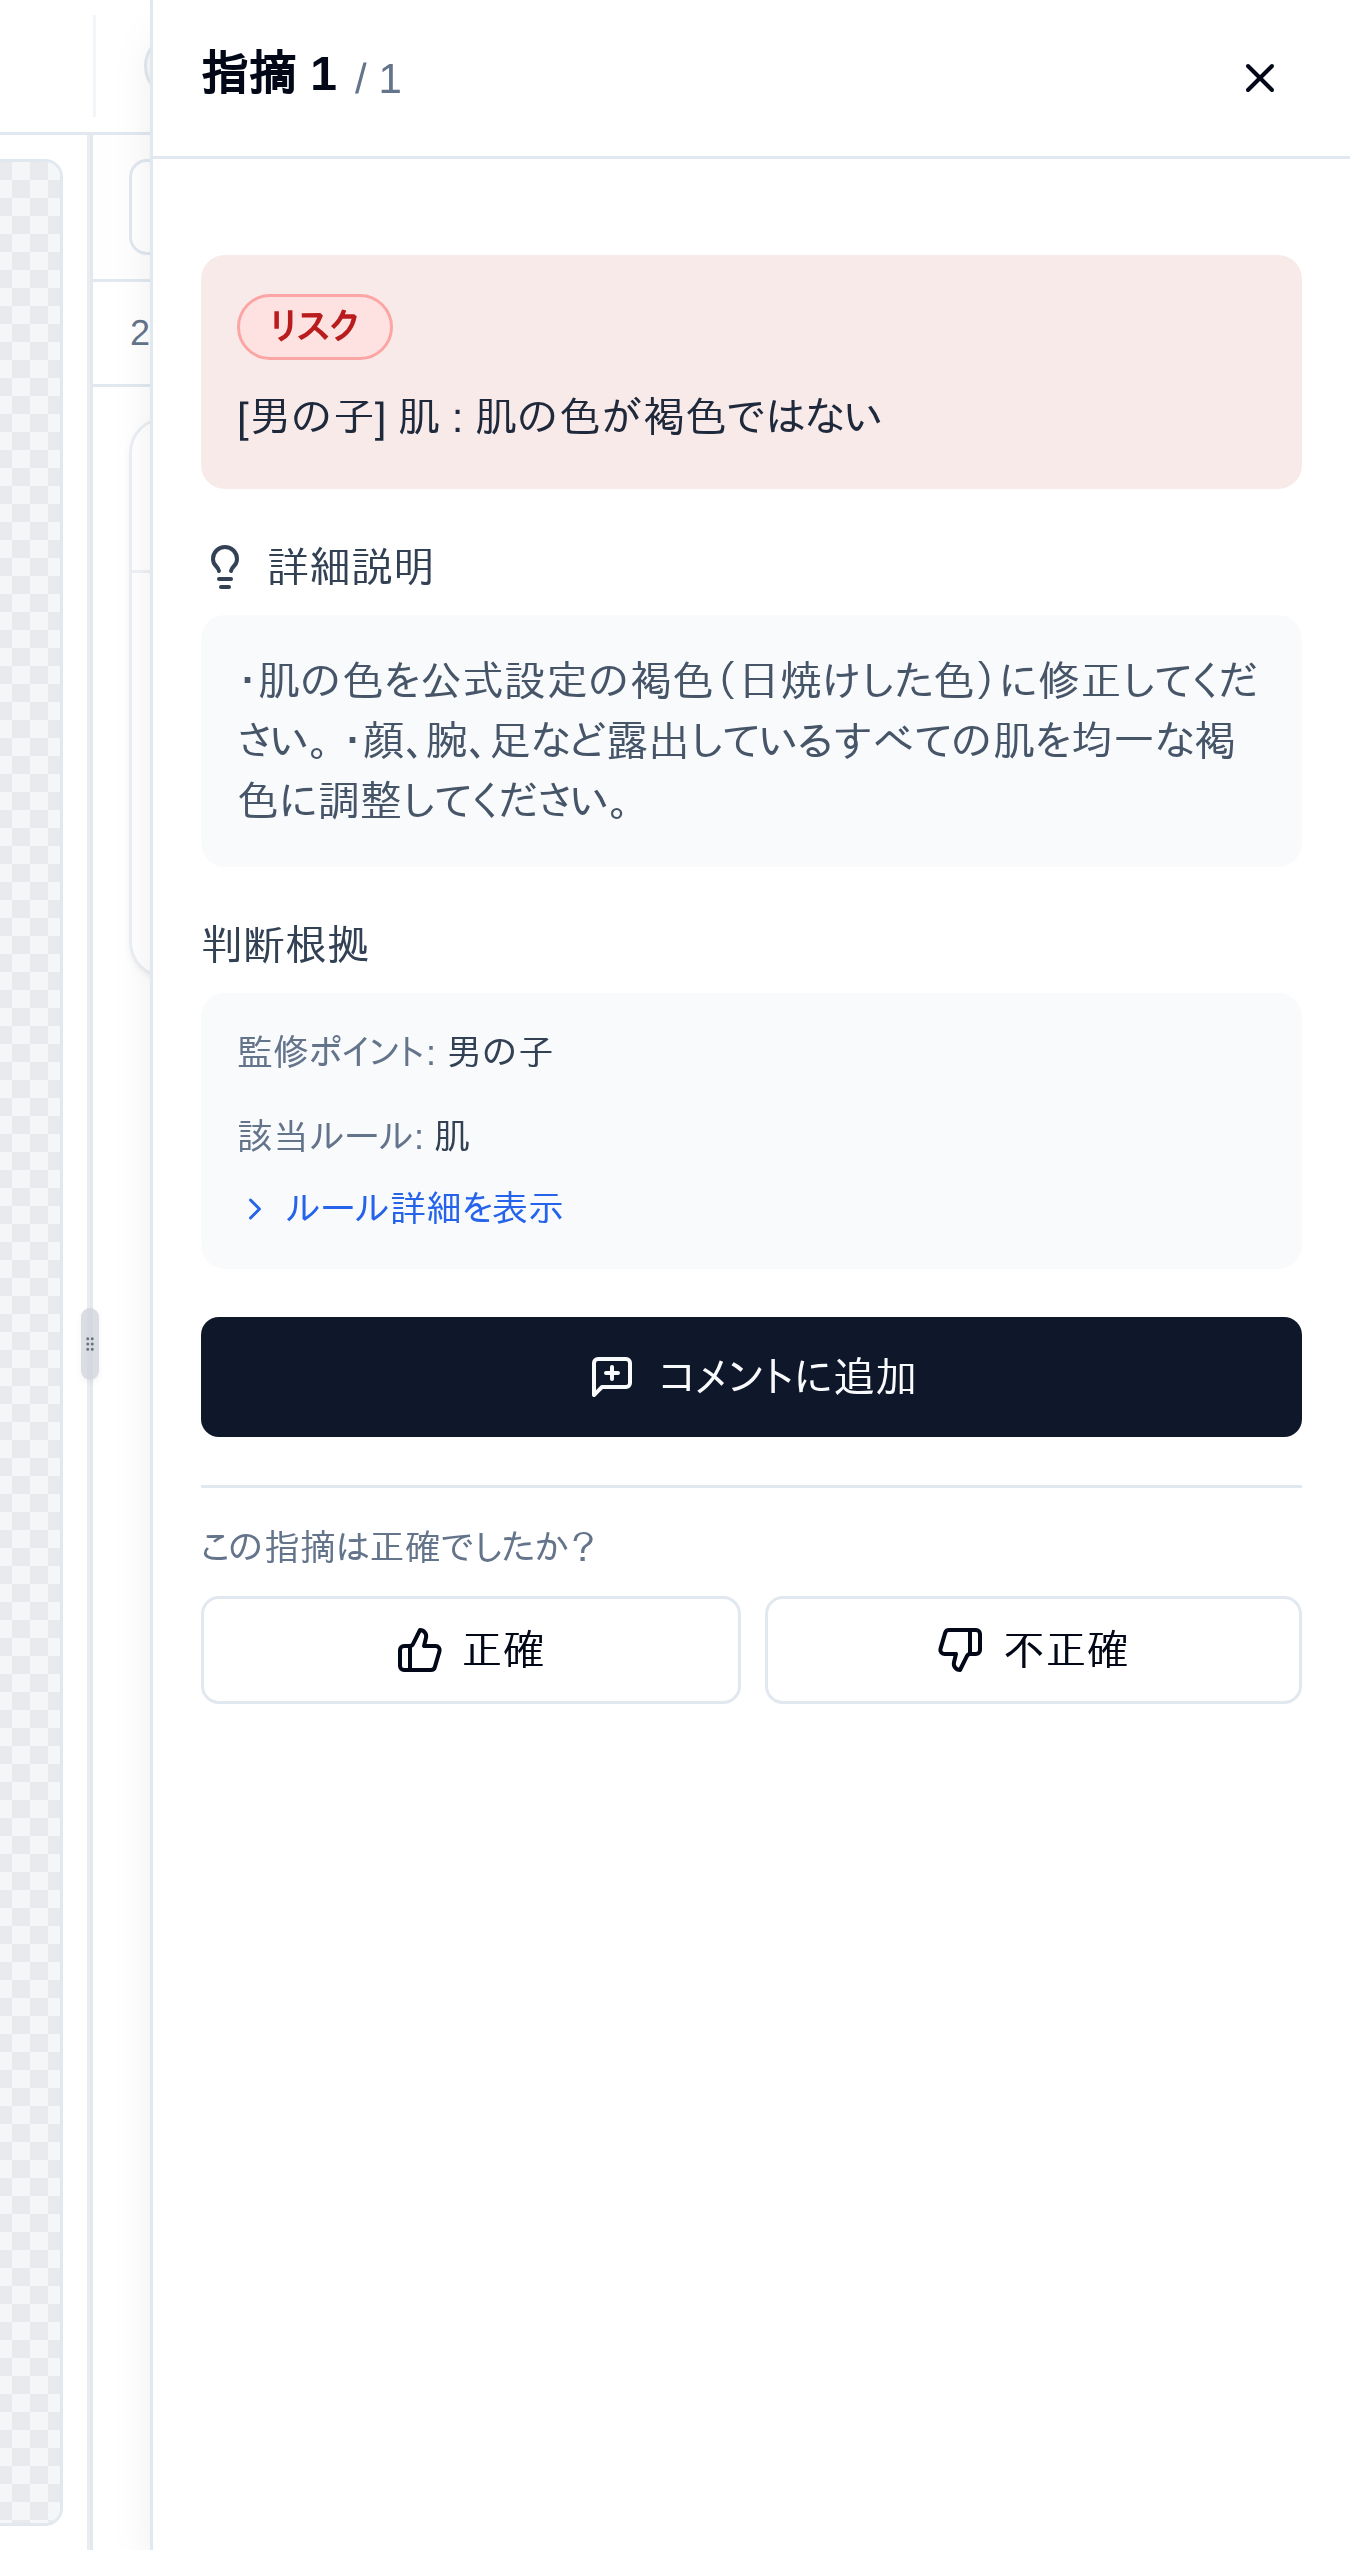Expand the 詳細説明 explanation section
Screen dimensions: 1350x2550
pyautogui.click(x=348, y=567)
